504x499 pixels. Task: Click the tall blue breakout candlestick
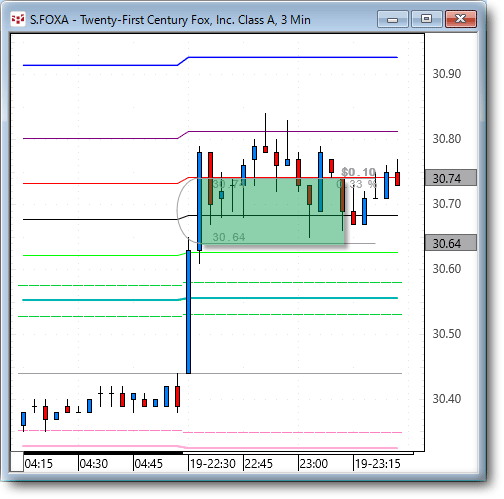tap(188, 312)
